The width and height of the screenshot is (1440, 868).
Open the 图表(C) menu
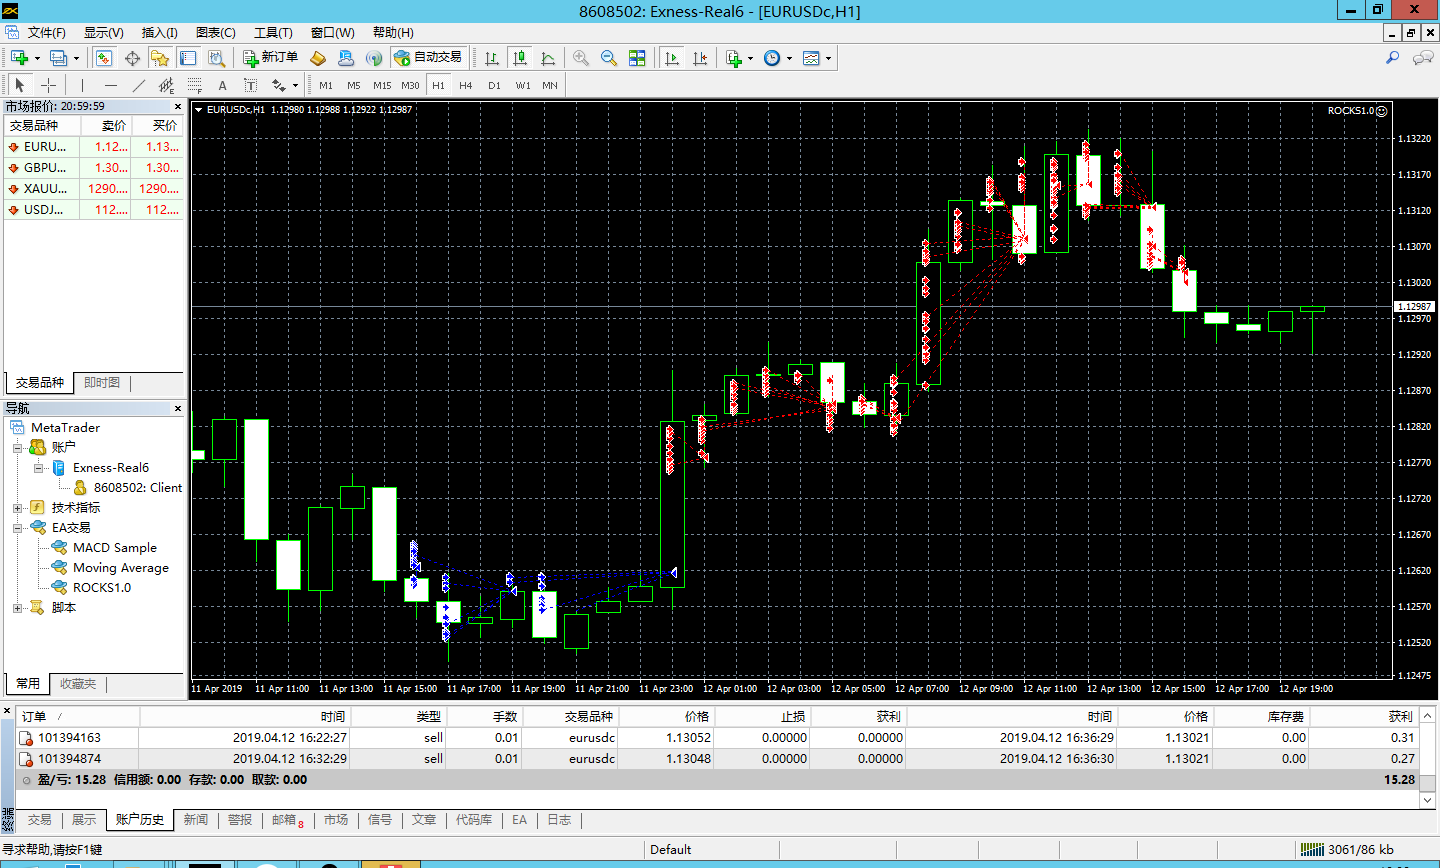215,33
